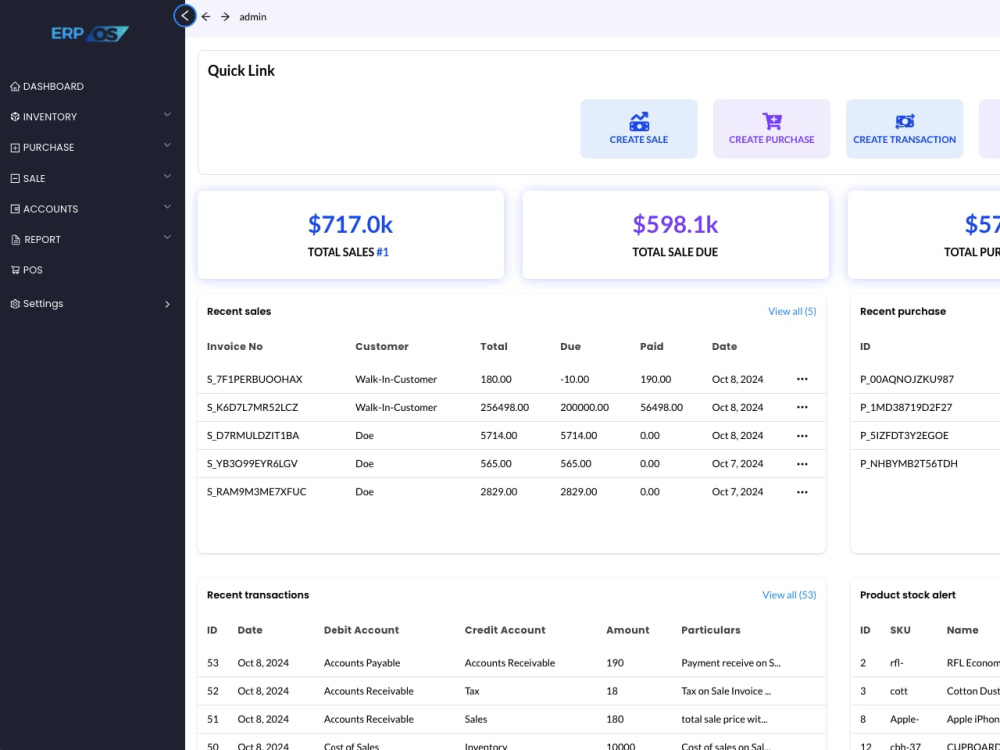Expand the Purchase menu chevron
Viewport: 1000px width, 750px height.
tap(167, 145)
